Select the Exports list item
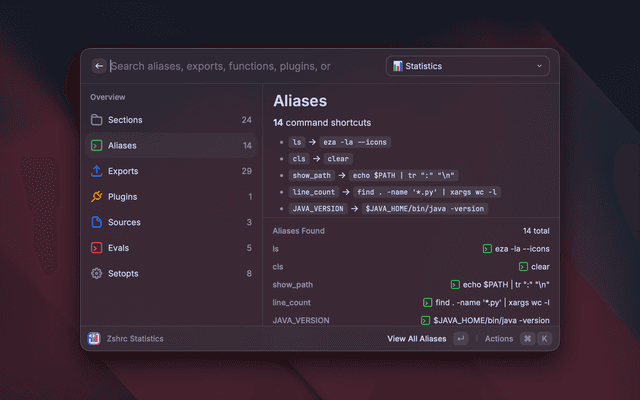This screenshot has width=640, height=400. (x=170, y=171)
